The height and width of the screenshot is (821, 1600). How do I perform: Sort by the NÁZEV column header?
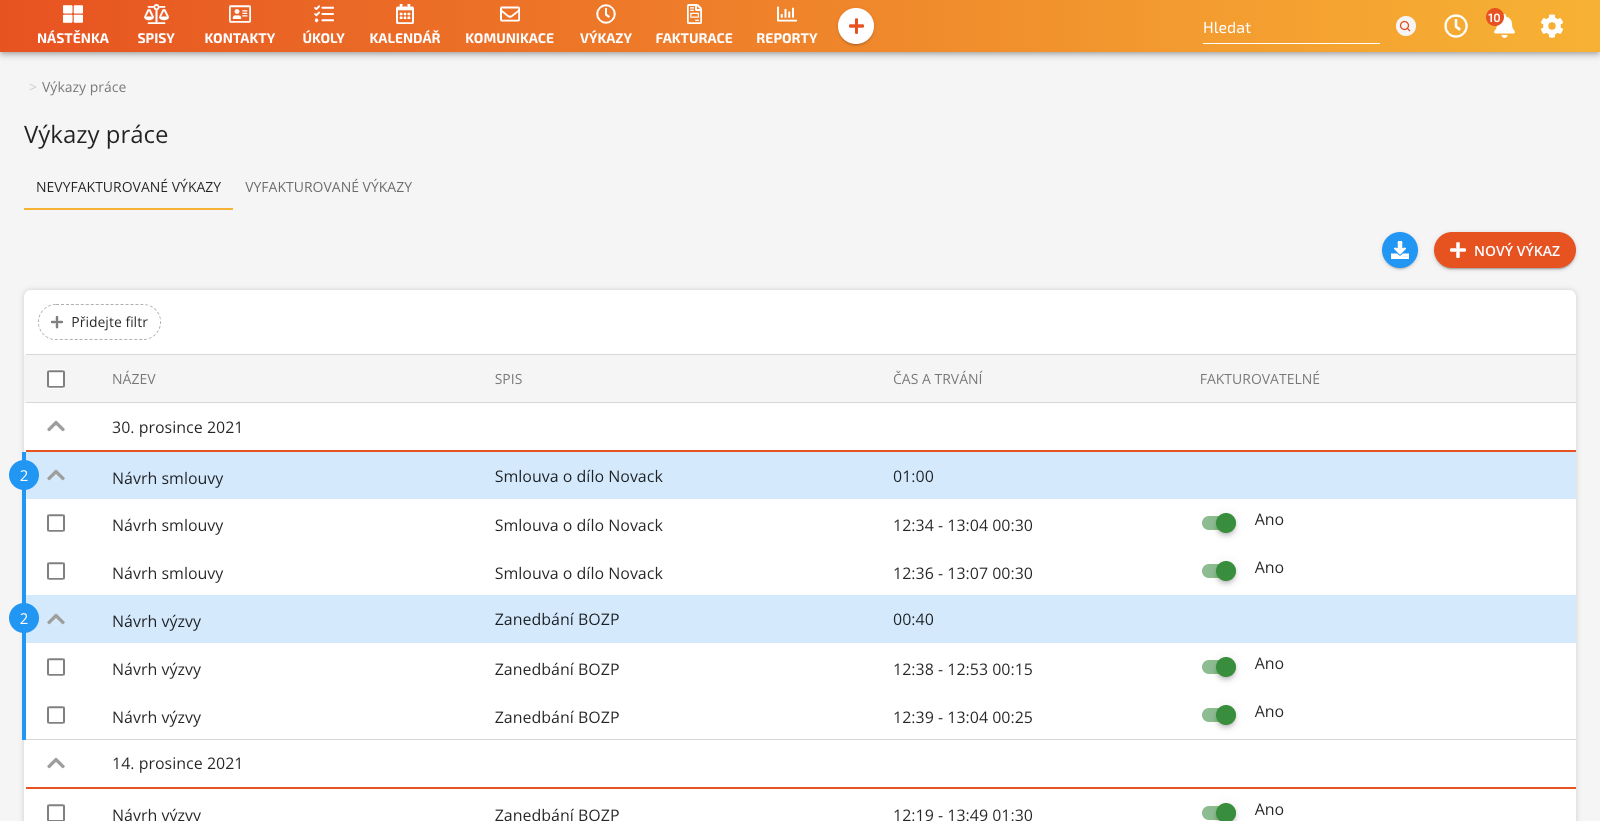tap(134, 379)
